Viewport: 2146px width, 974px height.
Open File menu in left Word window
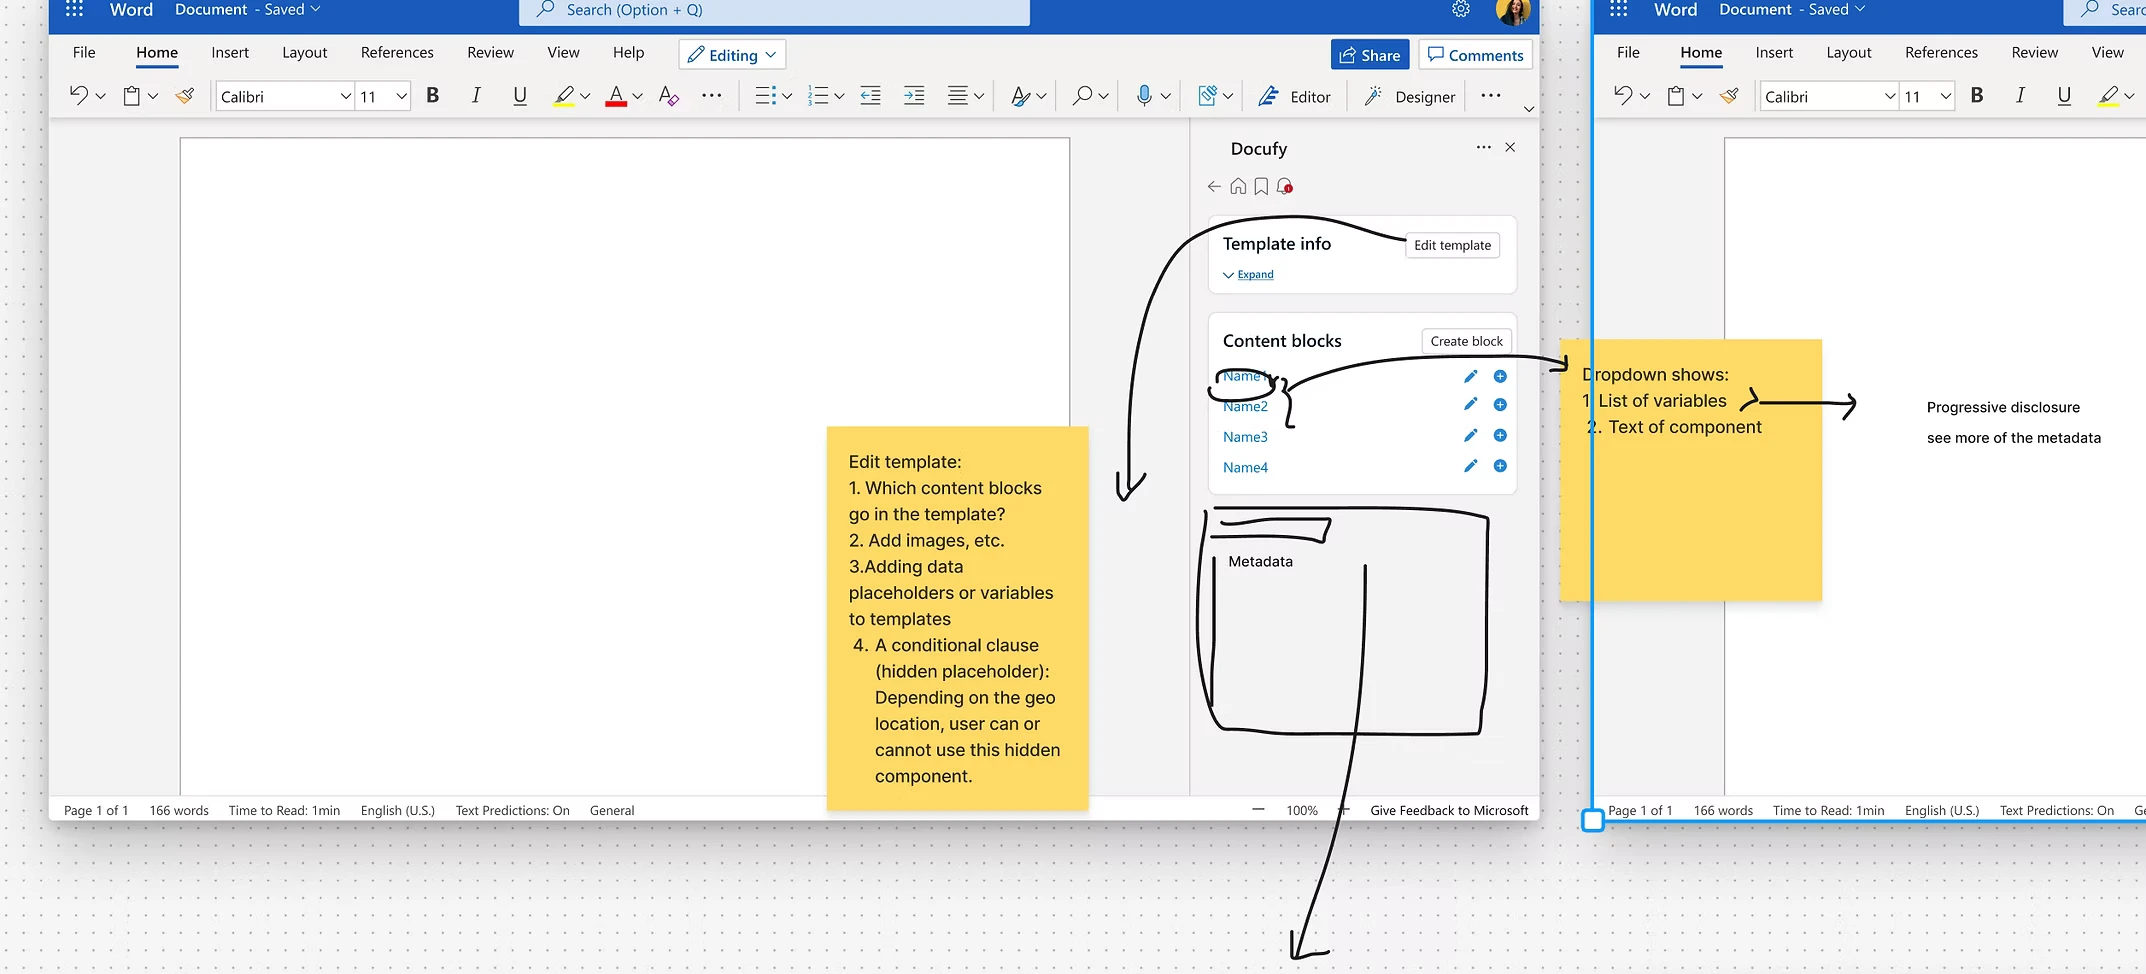(84, 52)
